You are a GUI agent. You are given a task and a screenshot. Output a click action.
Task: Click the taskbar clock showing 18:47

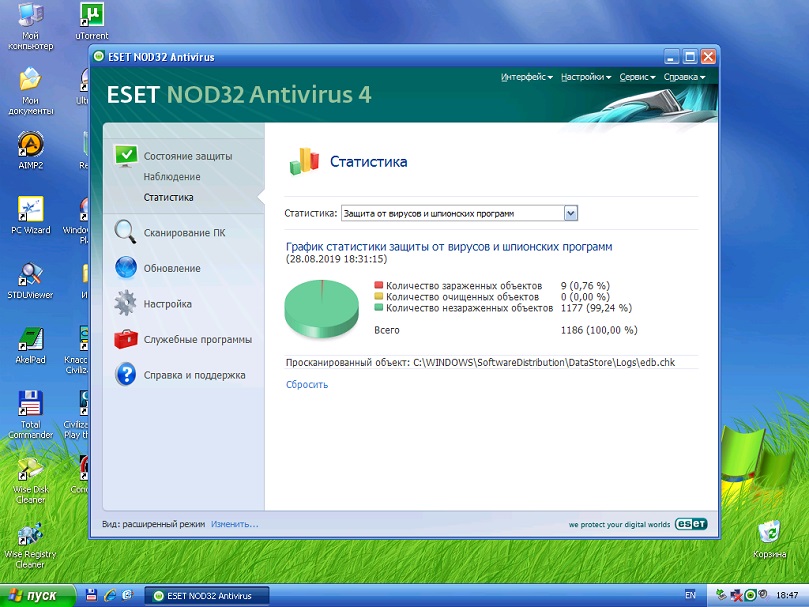[787, 595]
